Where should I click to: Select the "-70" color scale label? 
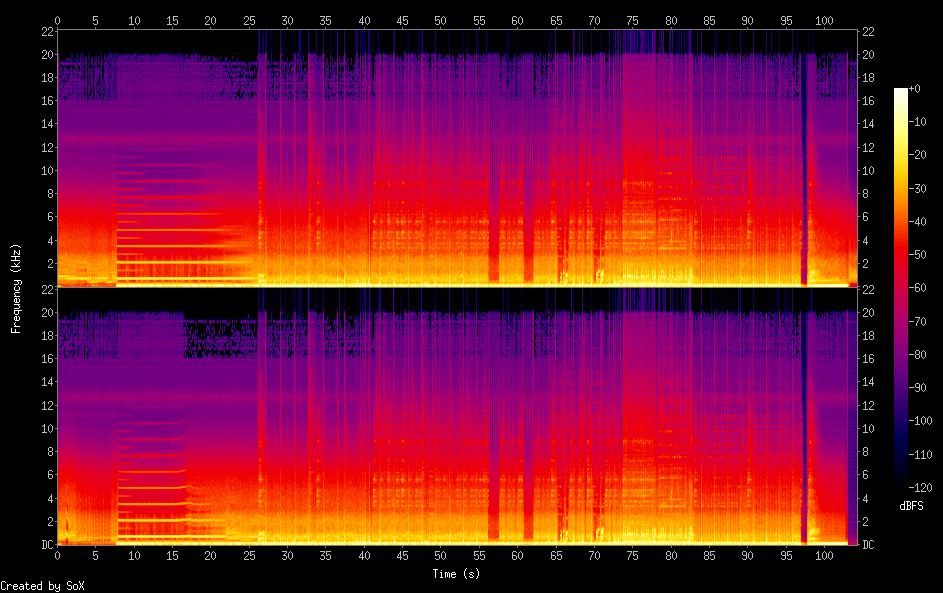point(917,322)
